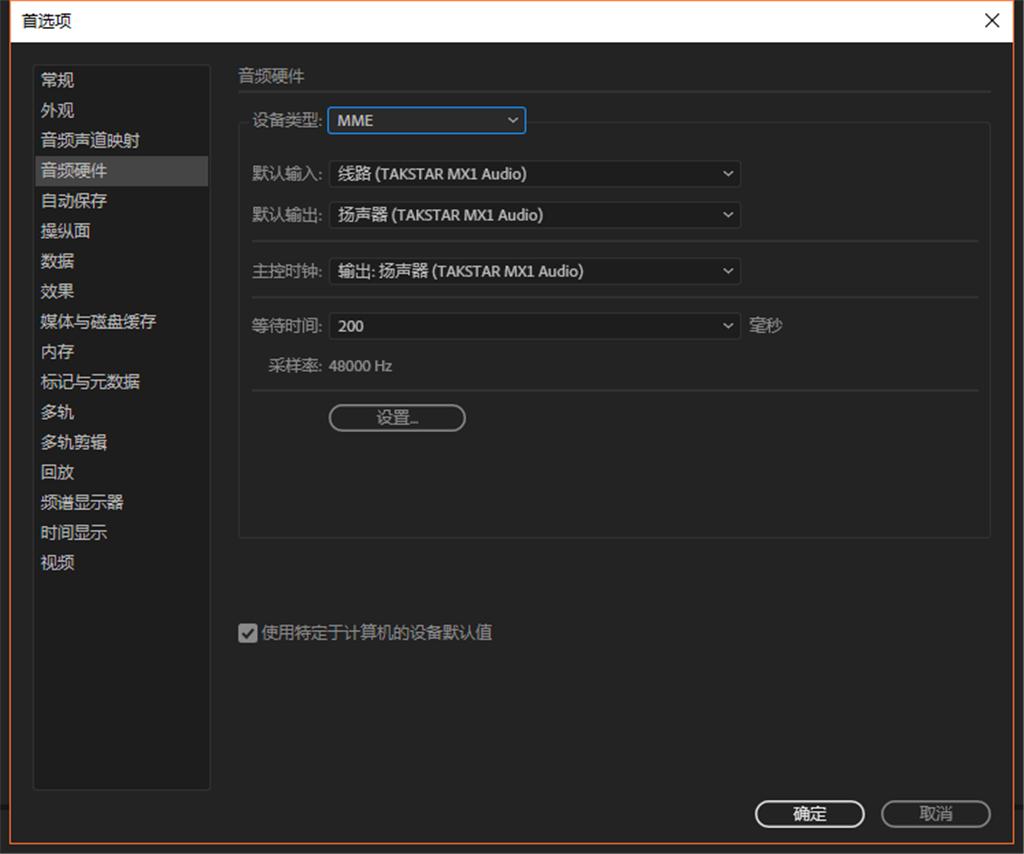
Task: Click the 设置... settings button
Action: click(x=395, y=417)
